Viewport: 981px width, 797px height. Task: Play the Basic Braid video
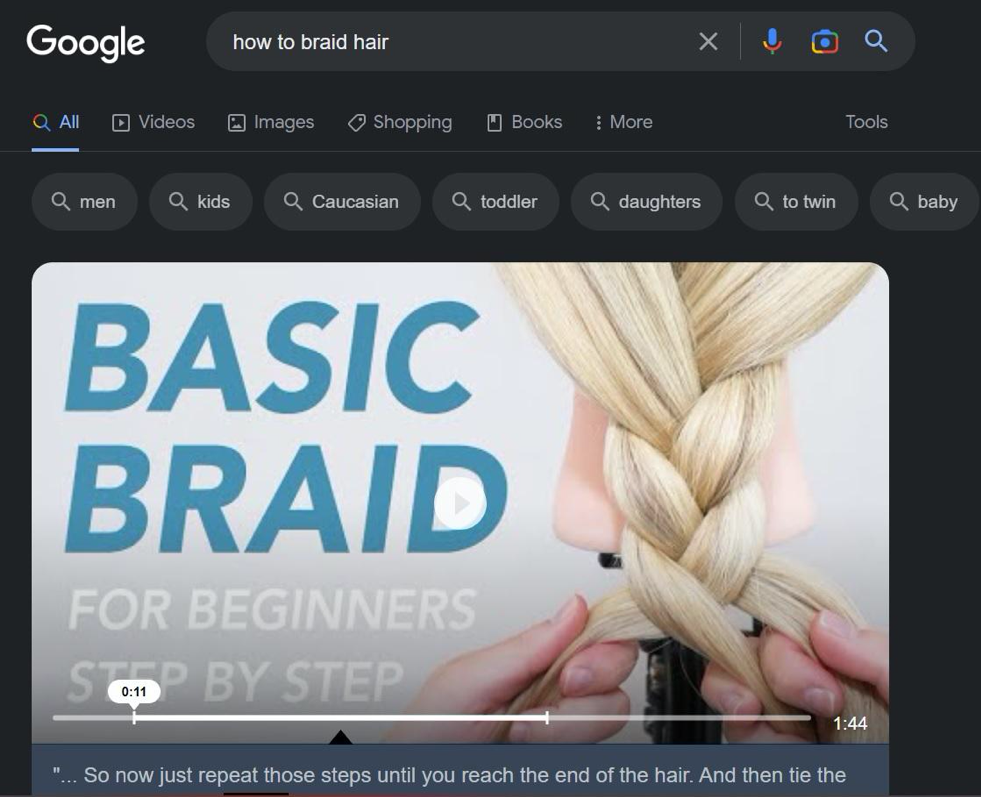[x=460, y=503]
